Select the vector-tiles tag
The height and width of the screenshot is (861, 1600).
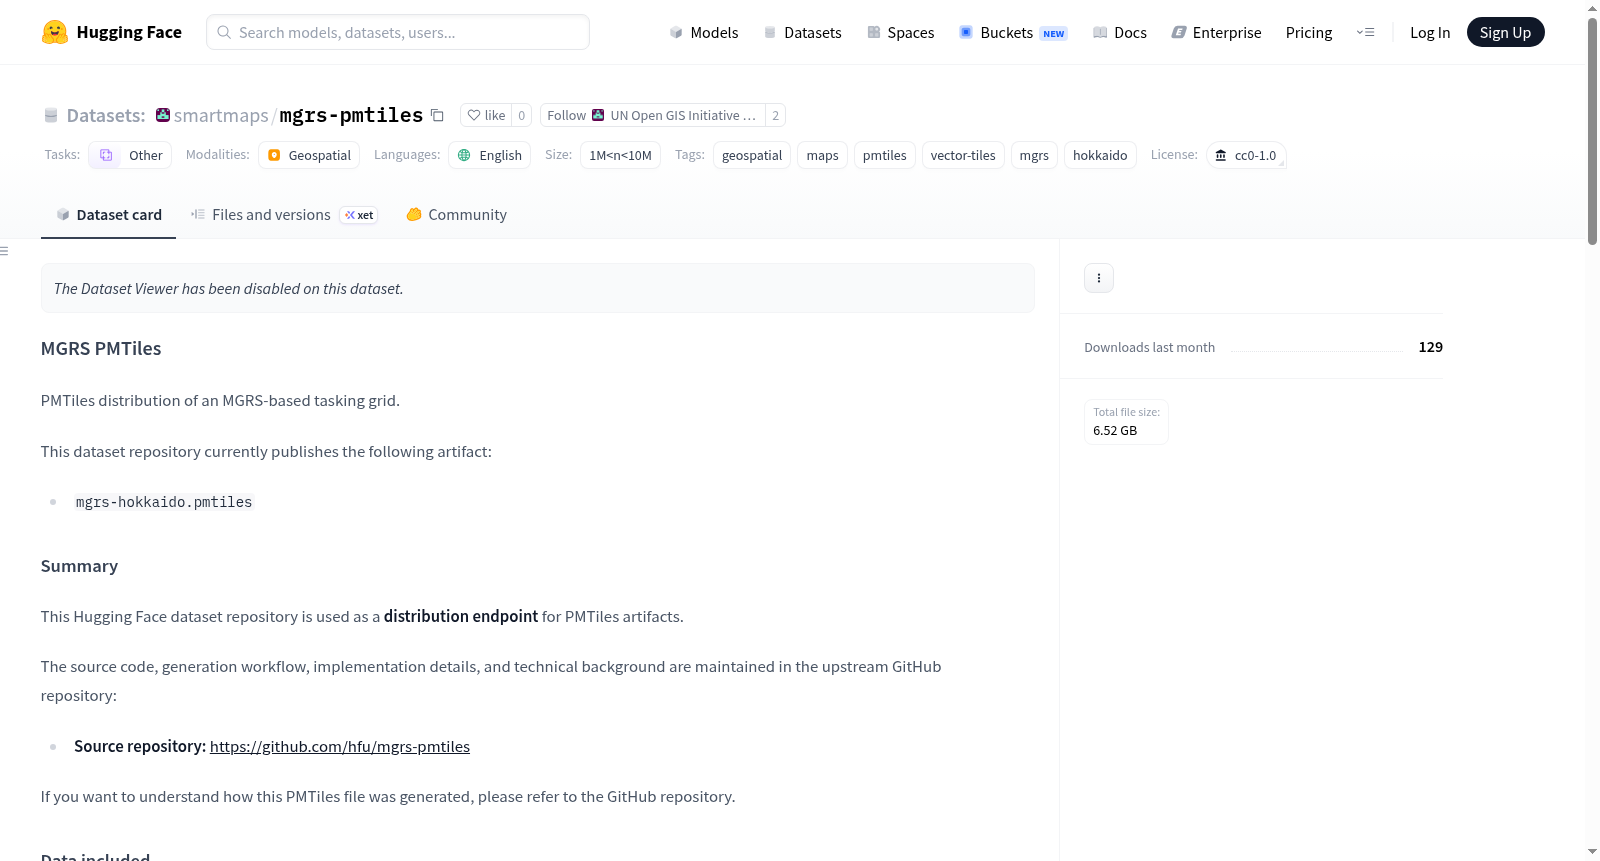(963, 155)
